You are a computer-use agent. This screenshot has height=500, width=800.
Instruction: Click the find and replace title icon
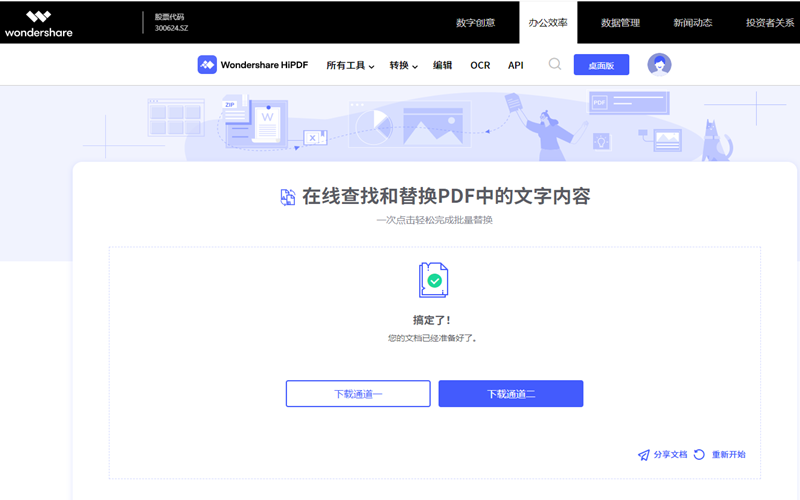(x=288, y=197)
